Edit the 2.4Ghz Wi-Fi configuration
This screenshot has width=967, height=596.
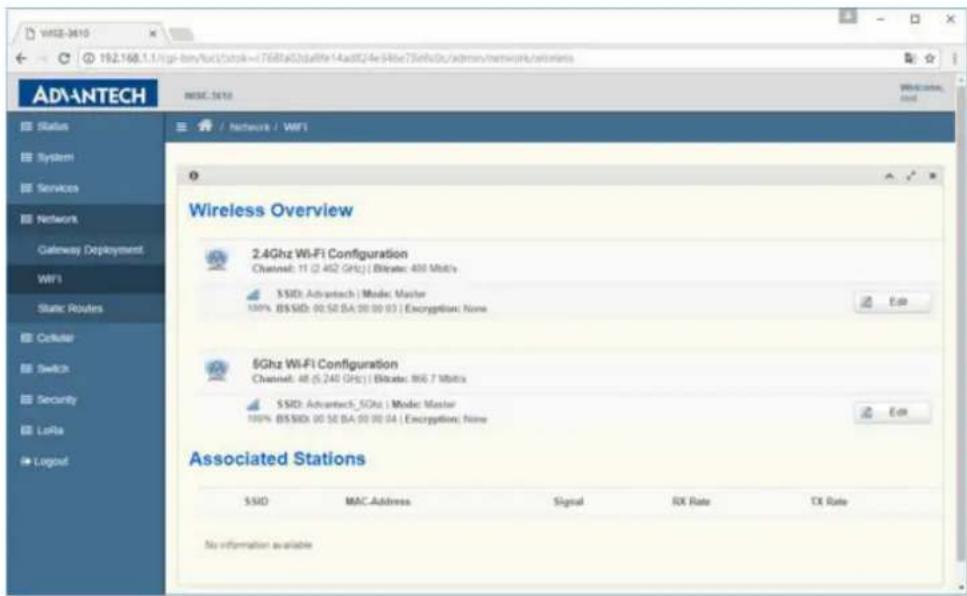point(892,302)
